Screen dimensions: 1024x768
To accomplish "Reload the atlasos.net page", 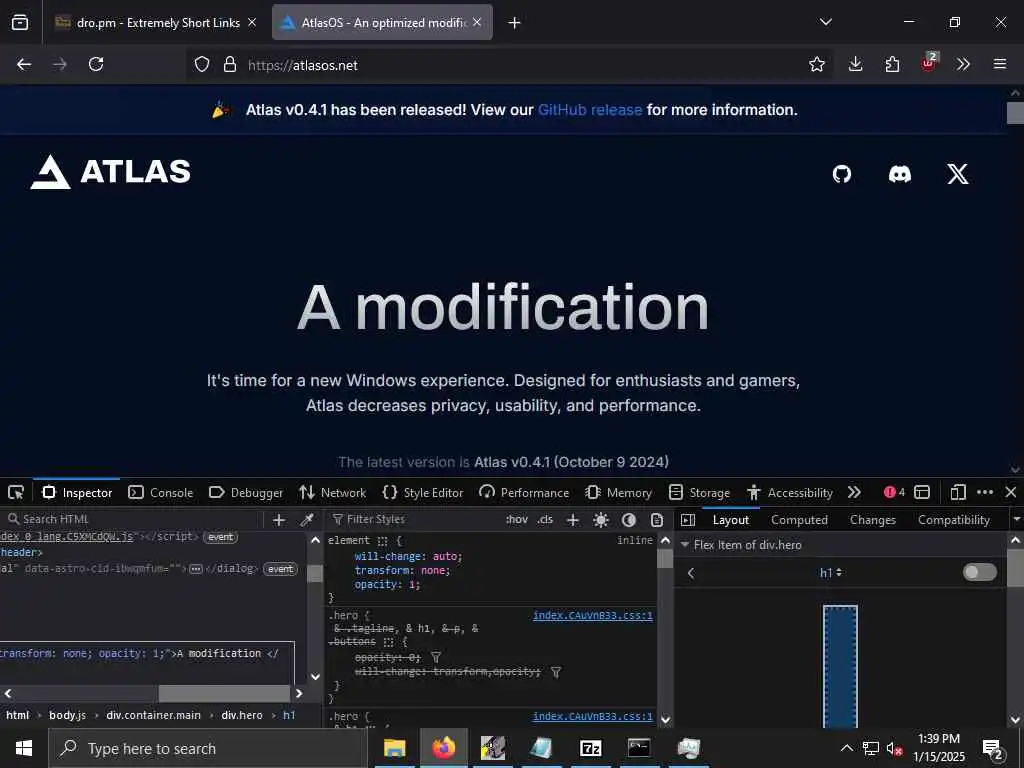I will coord(96,64).
